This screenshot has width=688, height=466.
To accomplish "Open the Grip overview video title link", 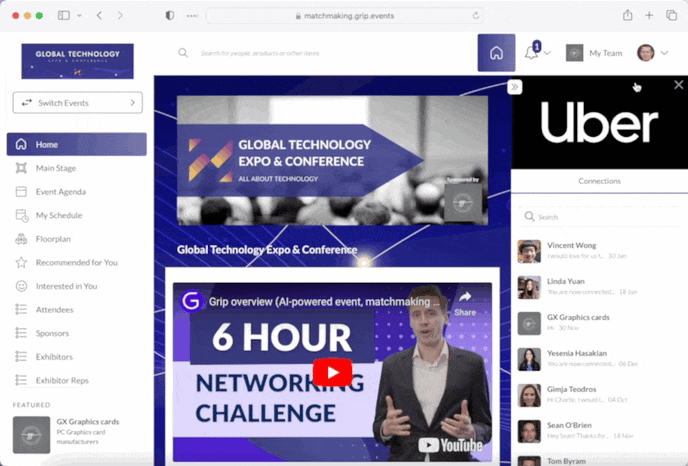I will 324,301.
